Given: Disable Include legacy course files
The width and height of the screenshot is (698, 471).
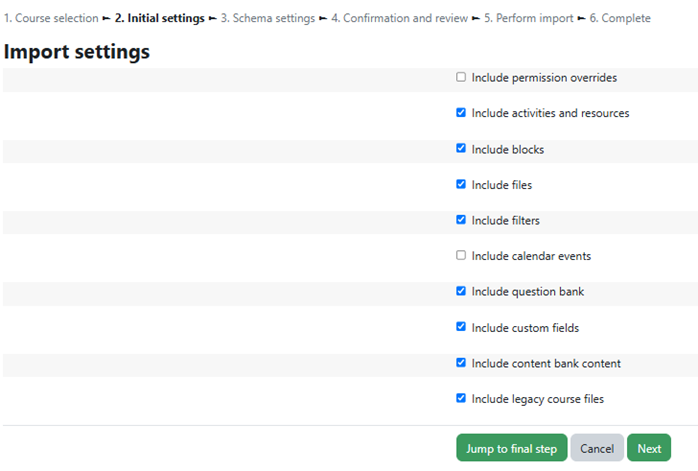Looking at the screenshot, I should (461, 398).
